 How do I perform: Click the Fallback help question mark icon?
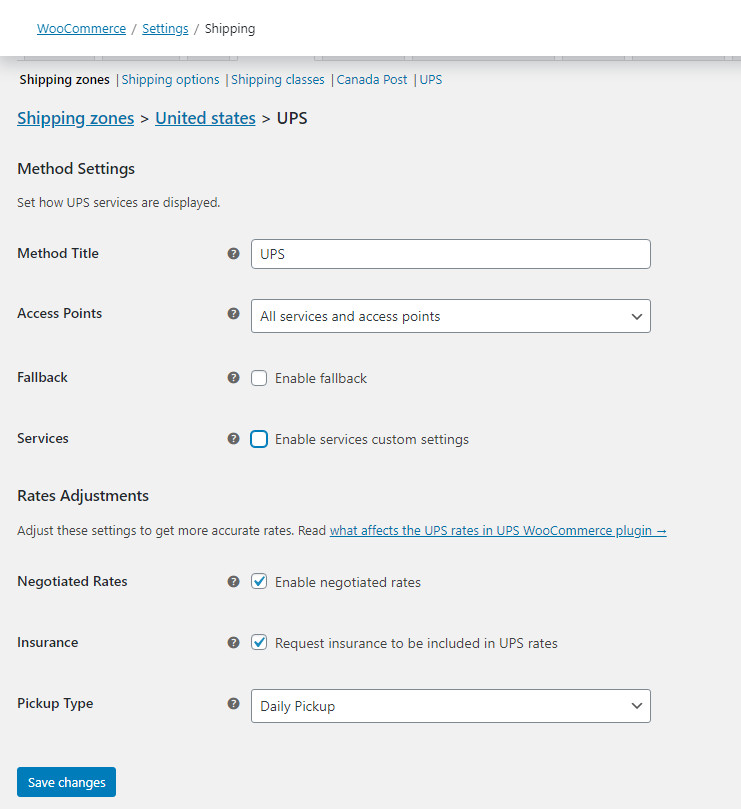coord(233,378)
